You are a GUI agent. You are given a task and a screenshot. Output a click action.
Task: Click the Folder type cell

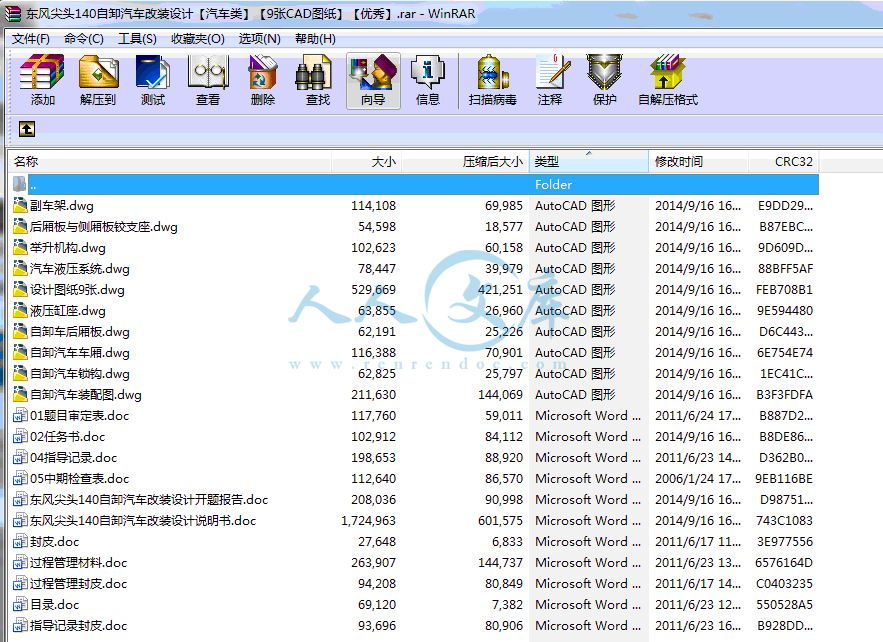coord(554,184)
